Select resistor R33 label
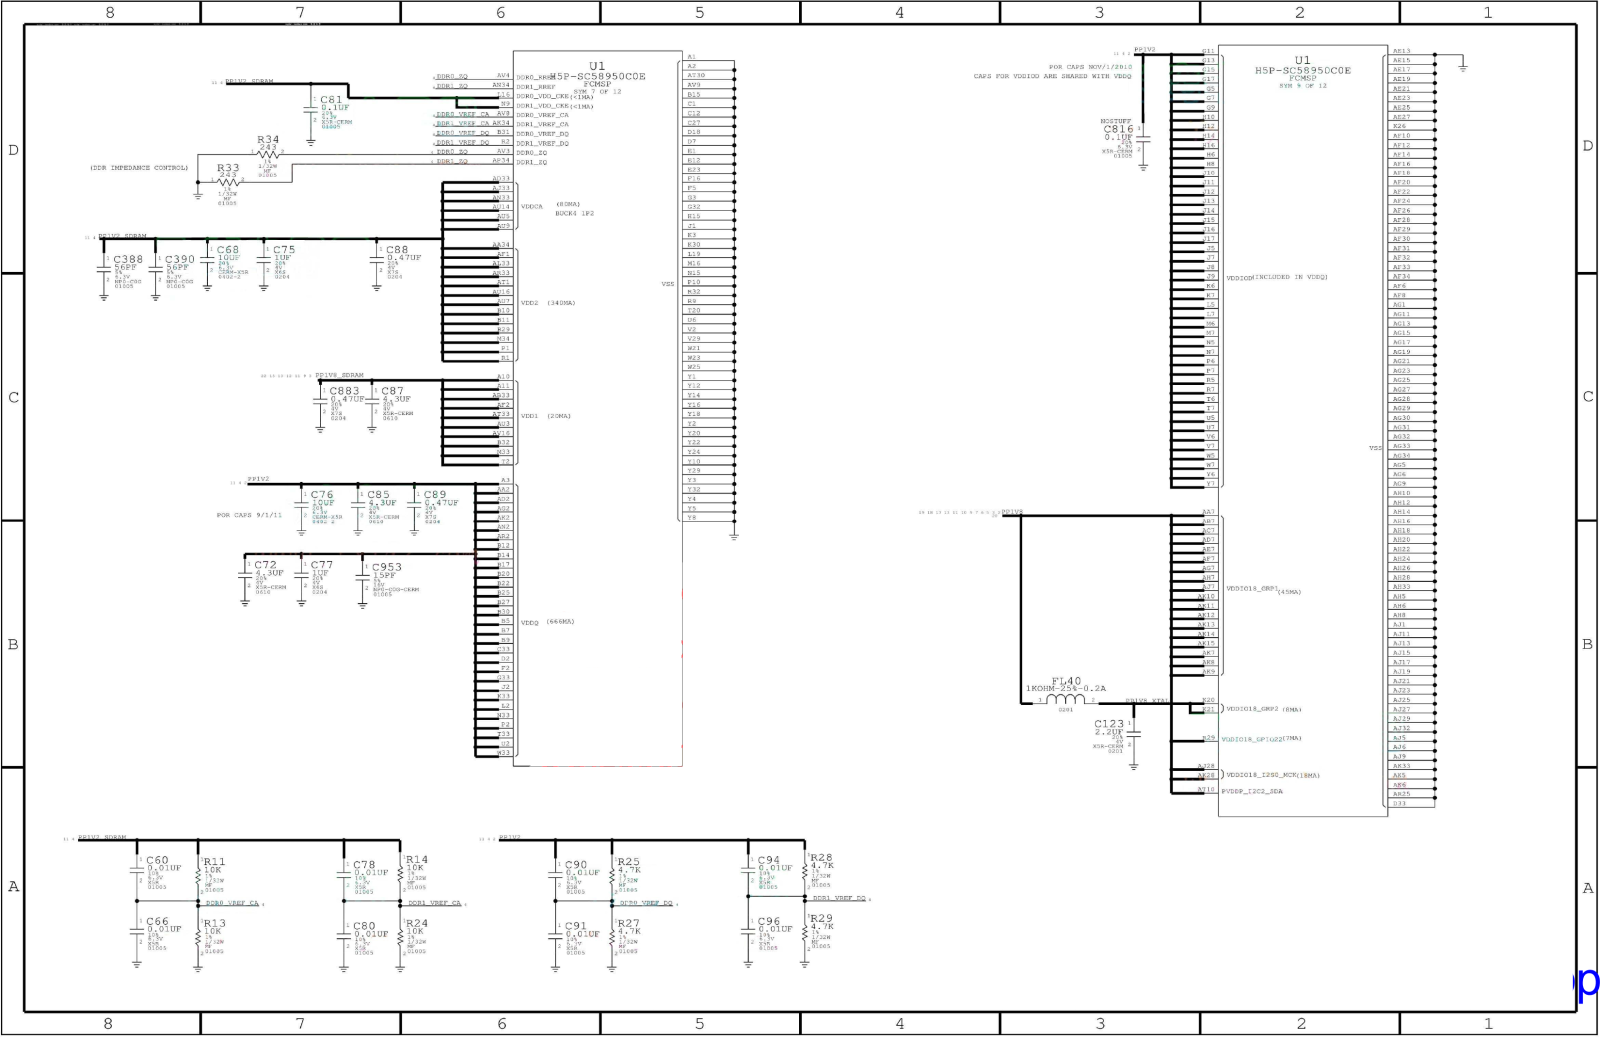The width and height of the screenshot is (1600, 1039). tap(228, 168)
